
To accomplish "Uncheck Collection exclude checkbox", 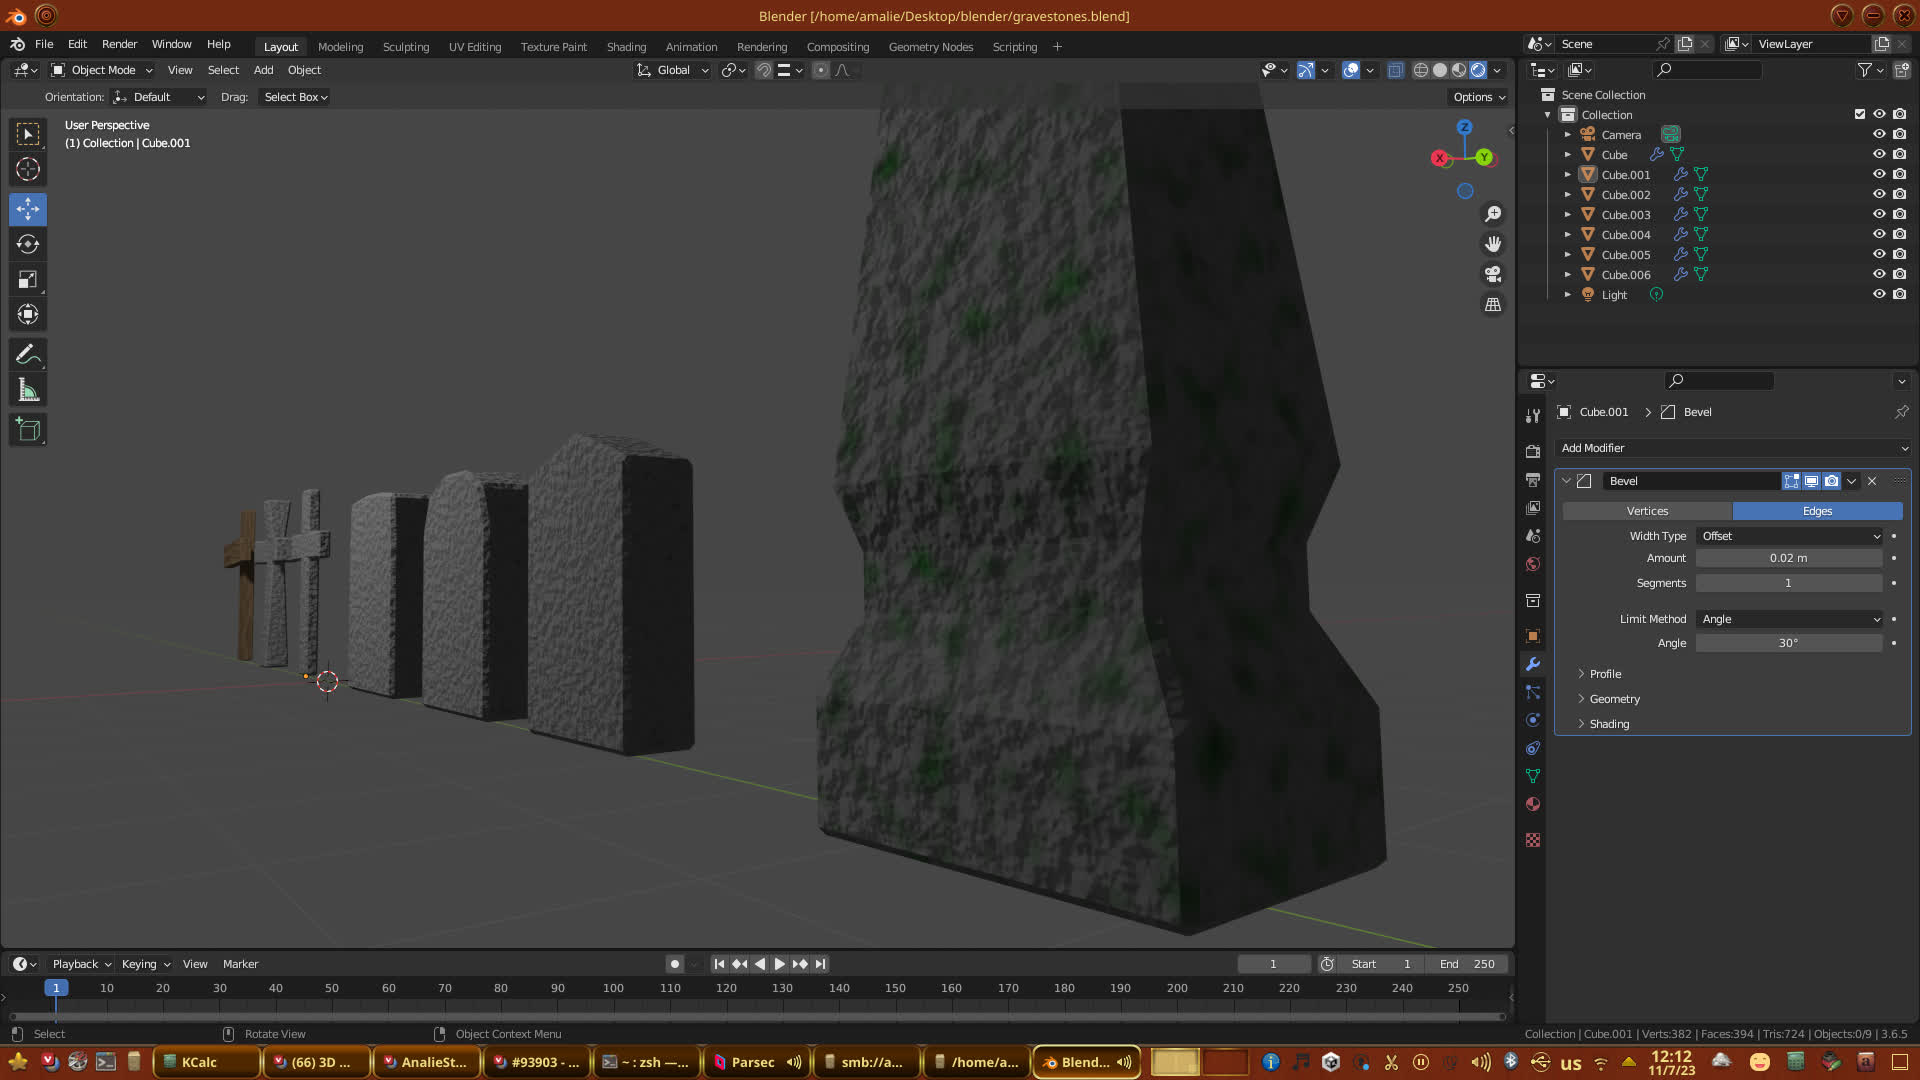I will coord(1860,114).
